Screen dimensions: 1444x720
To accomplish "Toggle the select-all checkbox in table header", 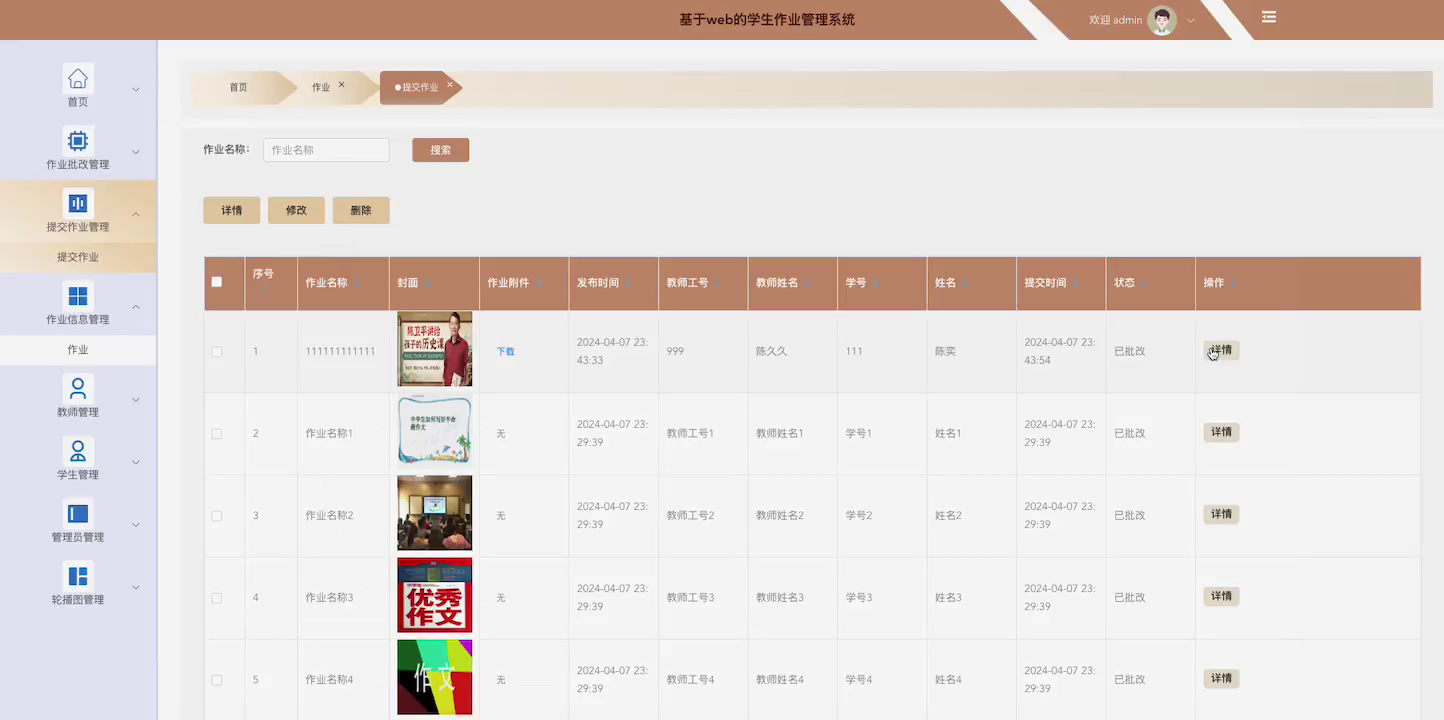I will pos(216,283).
